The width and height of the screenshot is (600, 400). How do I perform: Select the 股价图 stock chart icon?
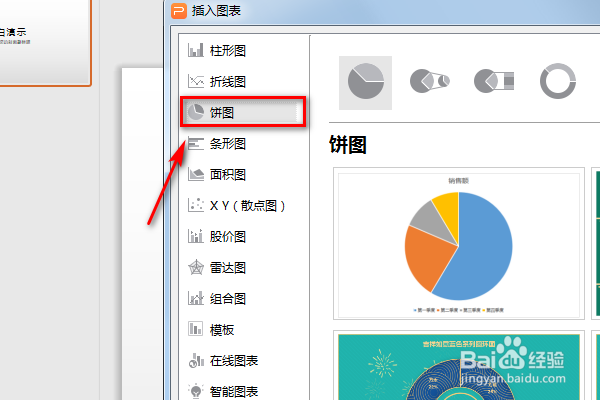[x=196, y=236]
